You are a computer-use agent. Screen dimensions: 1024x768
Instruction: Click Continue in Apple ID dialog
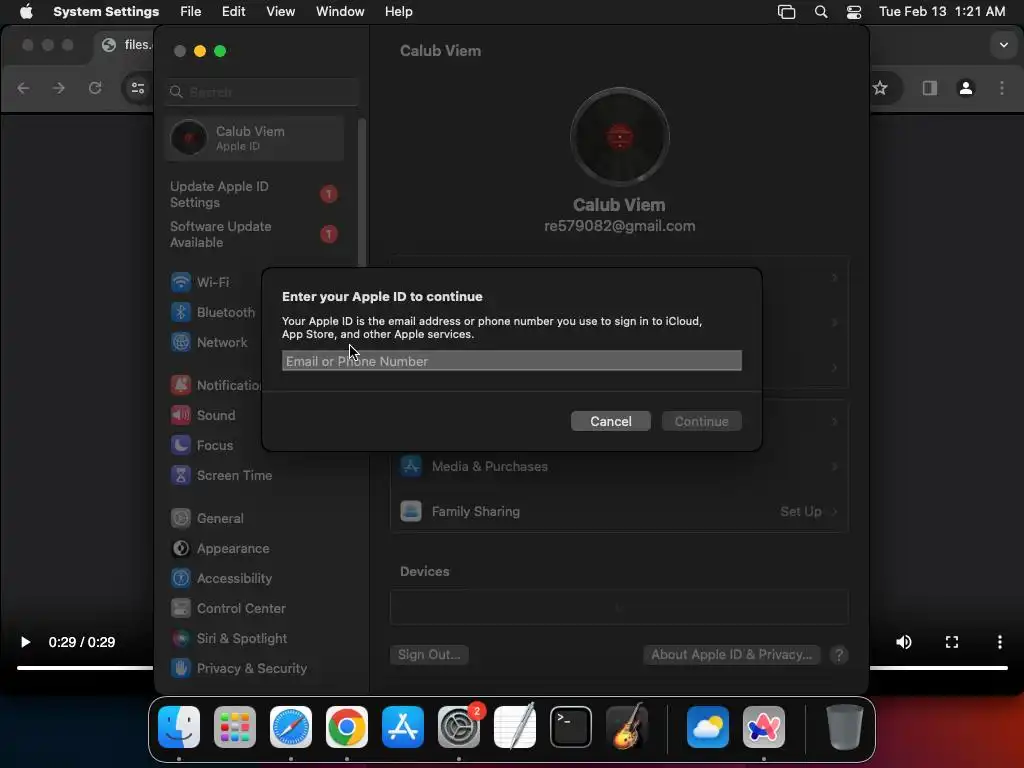coord(701,421)
